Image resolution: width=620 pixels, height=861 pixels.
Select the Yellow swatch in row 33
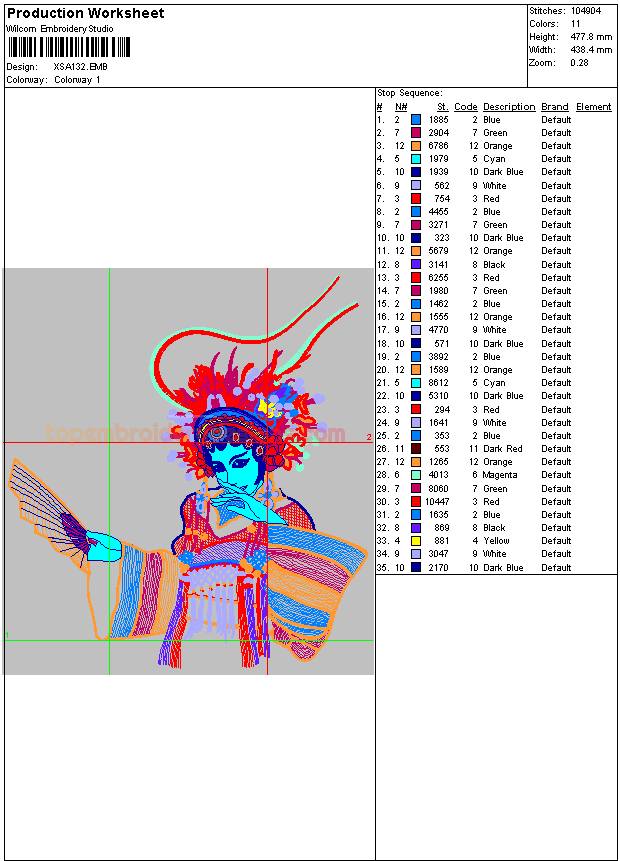click(416, 541)
